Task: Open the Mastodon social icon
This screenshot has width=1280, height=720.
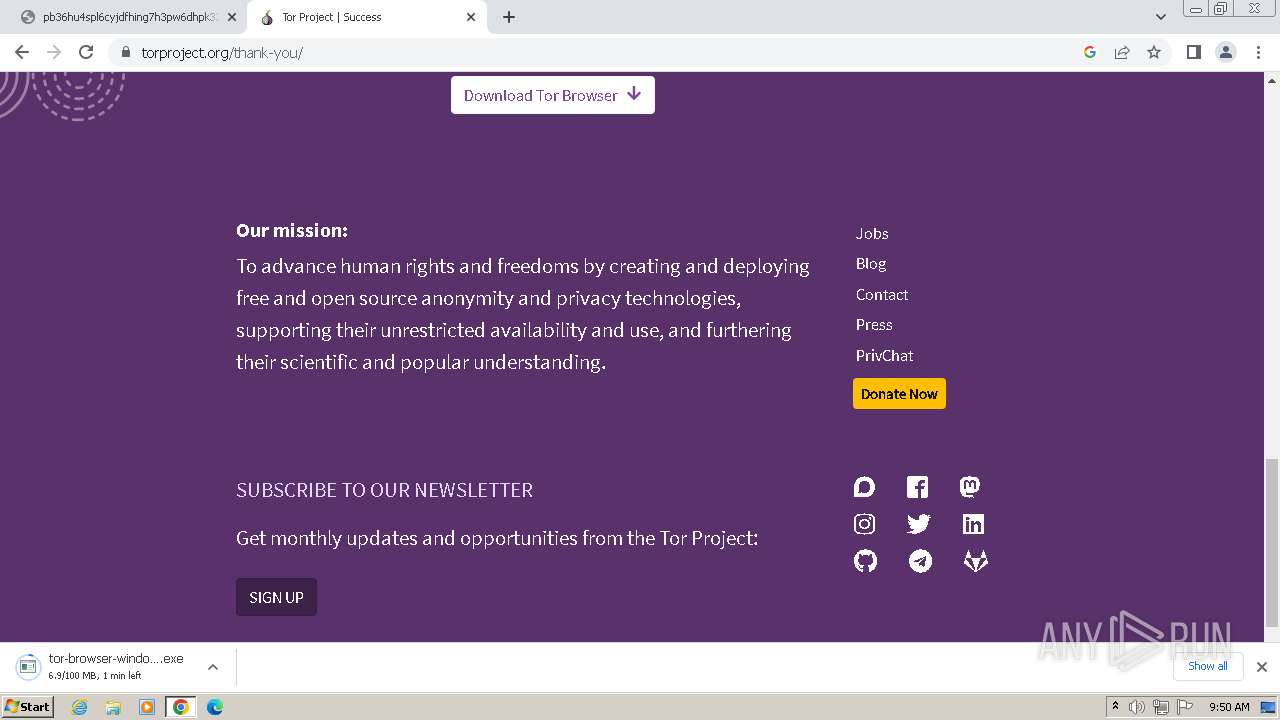Action: coord(970,487)
